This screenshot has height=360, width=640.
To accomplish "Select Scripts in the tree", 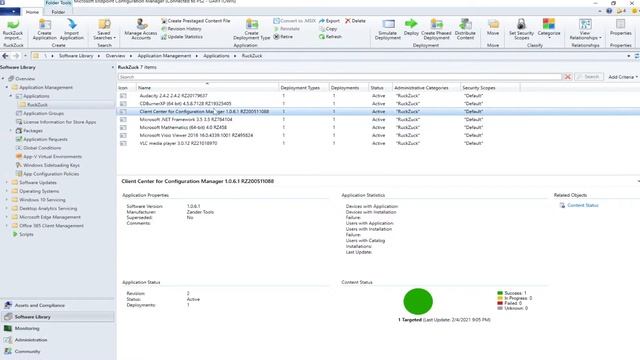I will tap(26, 234).
